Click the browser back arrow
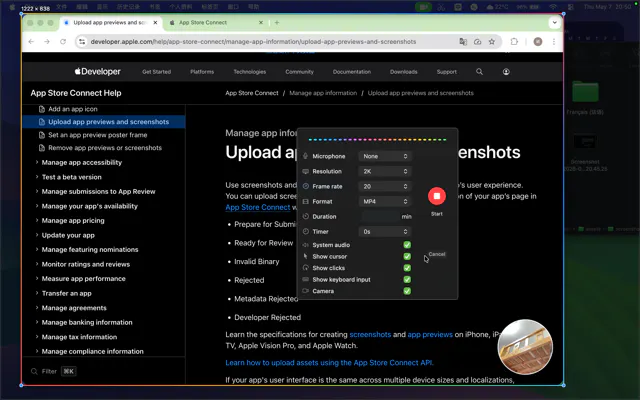640x400 pixels. tap(31, 42)
